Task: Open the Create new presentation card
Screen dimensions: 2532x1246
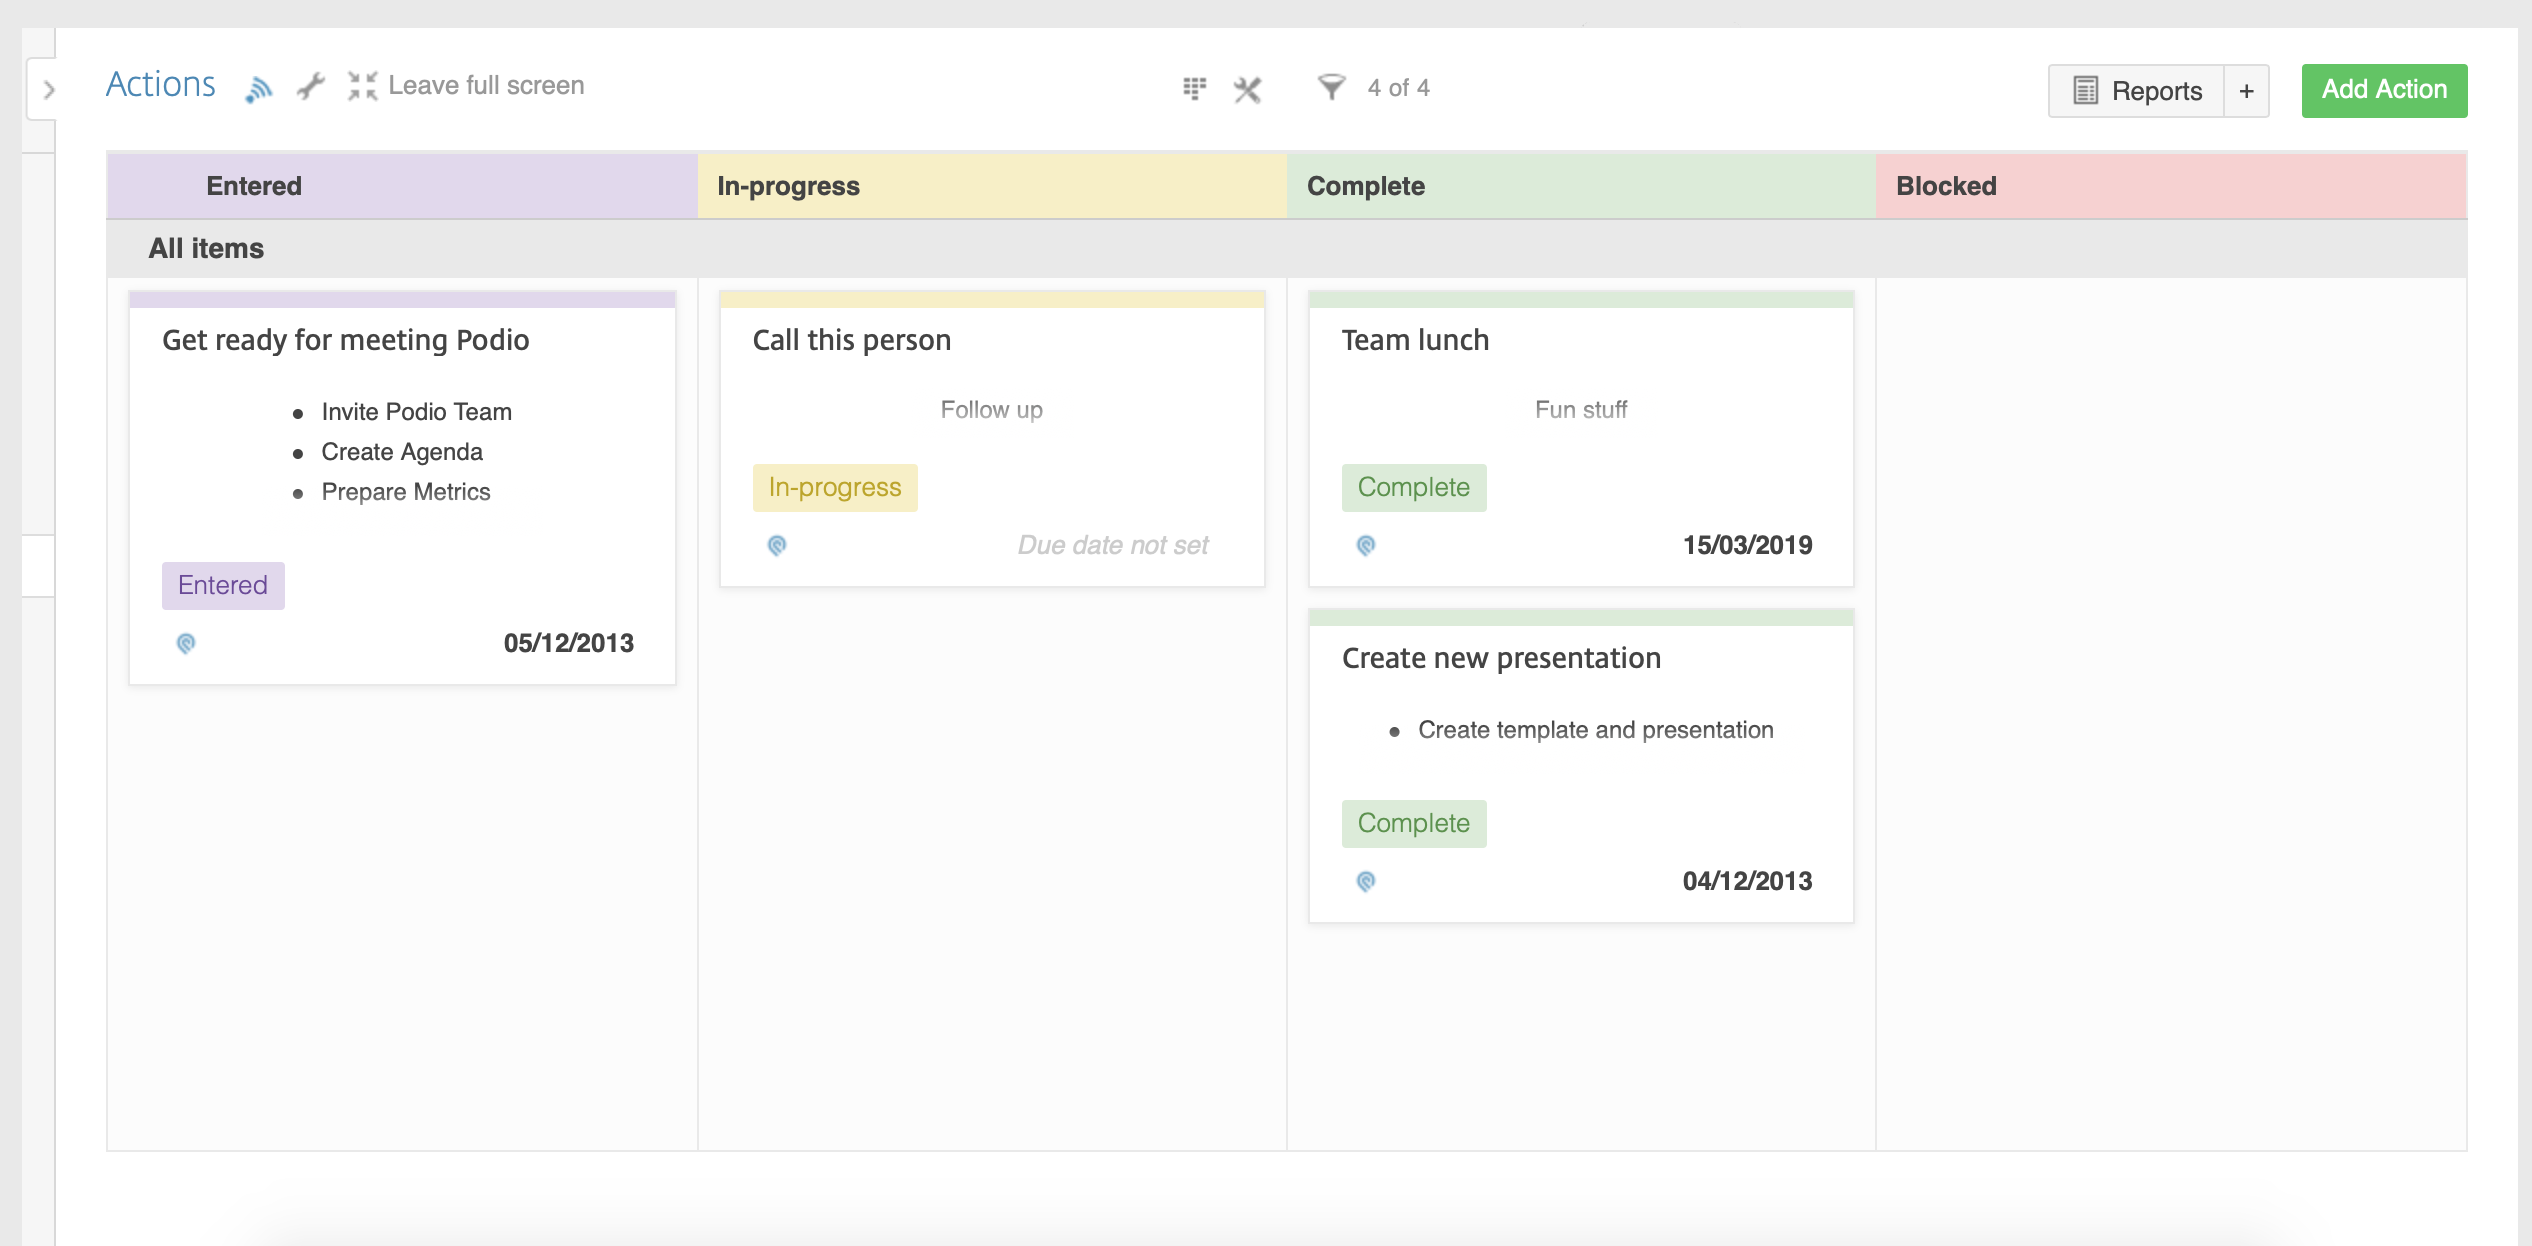Action: (x=1501, y=658)
